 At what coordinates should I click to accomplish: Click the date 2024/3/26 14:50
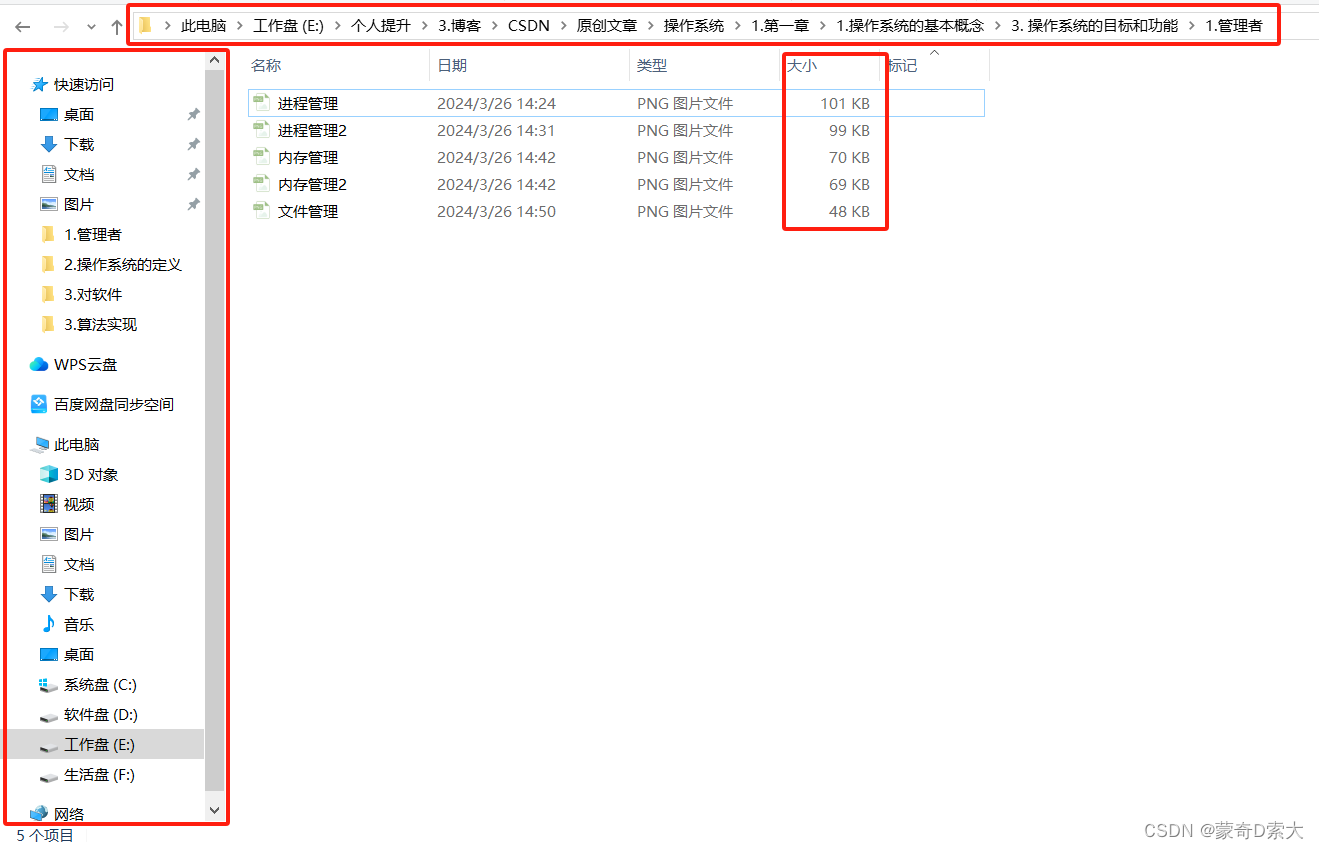click(x=496, y=211)
